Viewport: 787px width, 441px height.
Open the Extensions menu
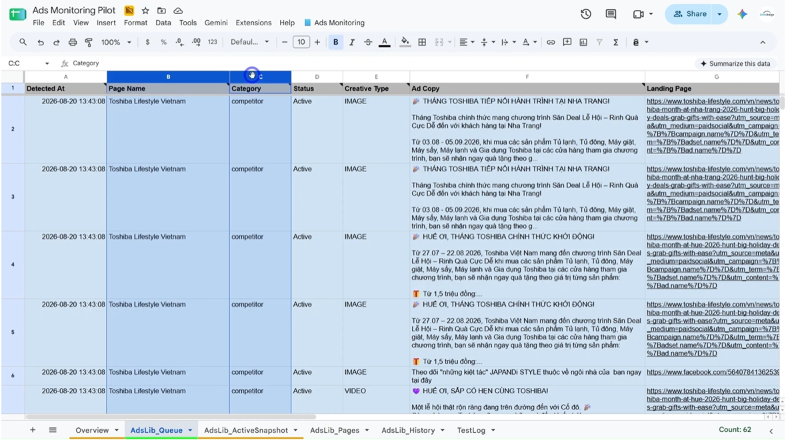pos(253,23)
